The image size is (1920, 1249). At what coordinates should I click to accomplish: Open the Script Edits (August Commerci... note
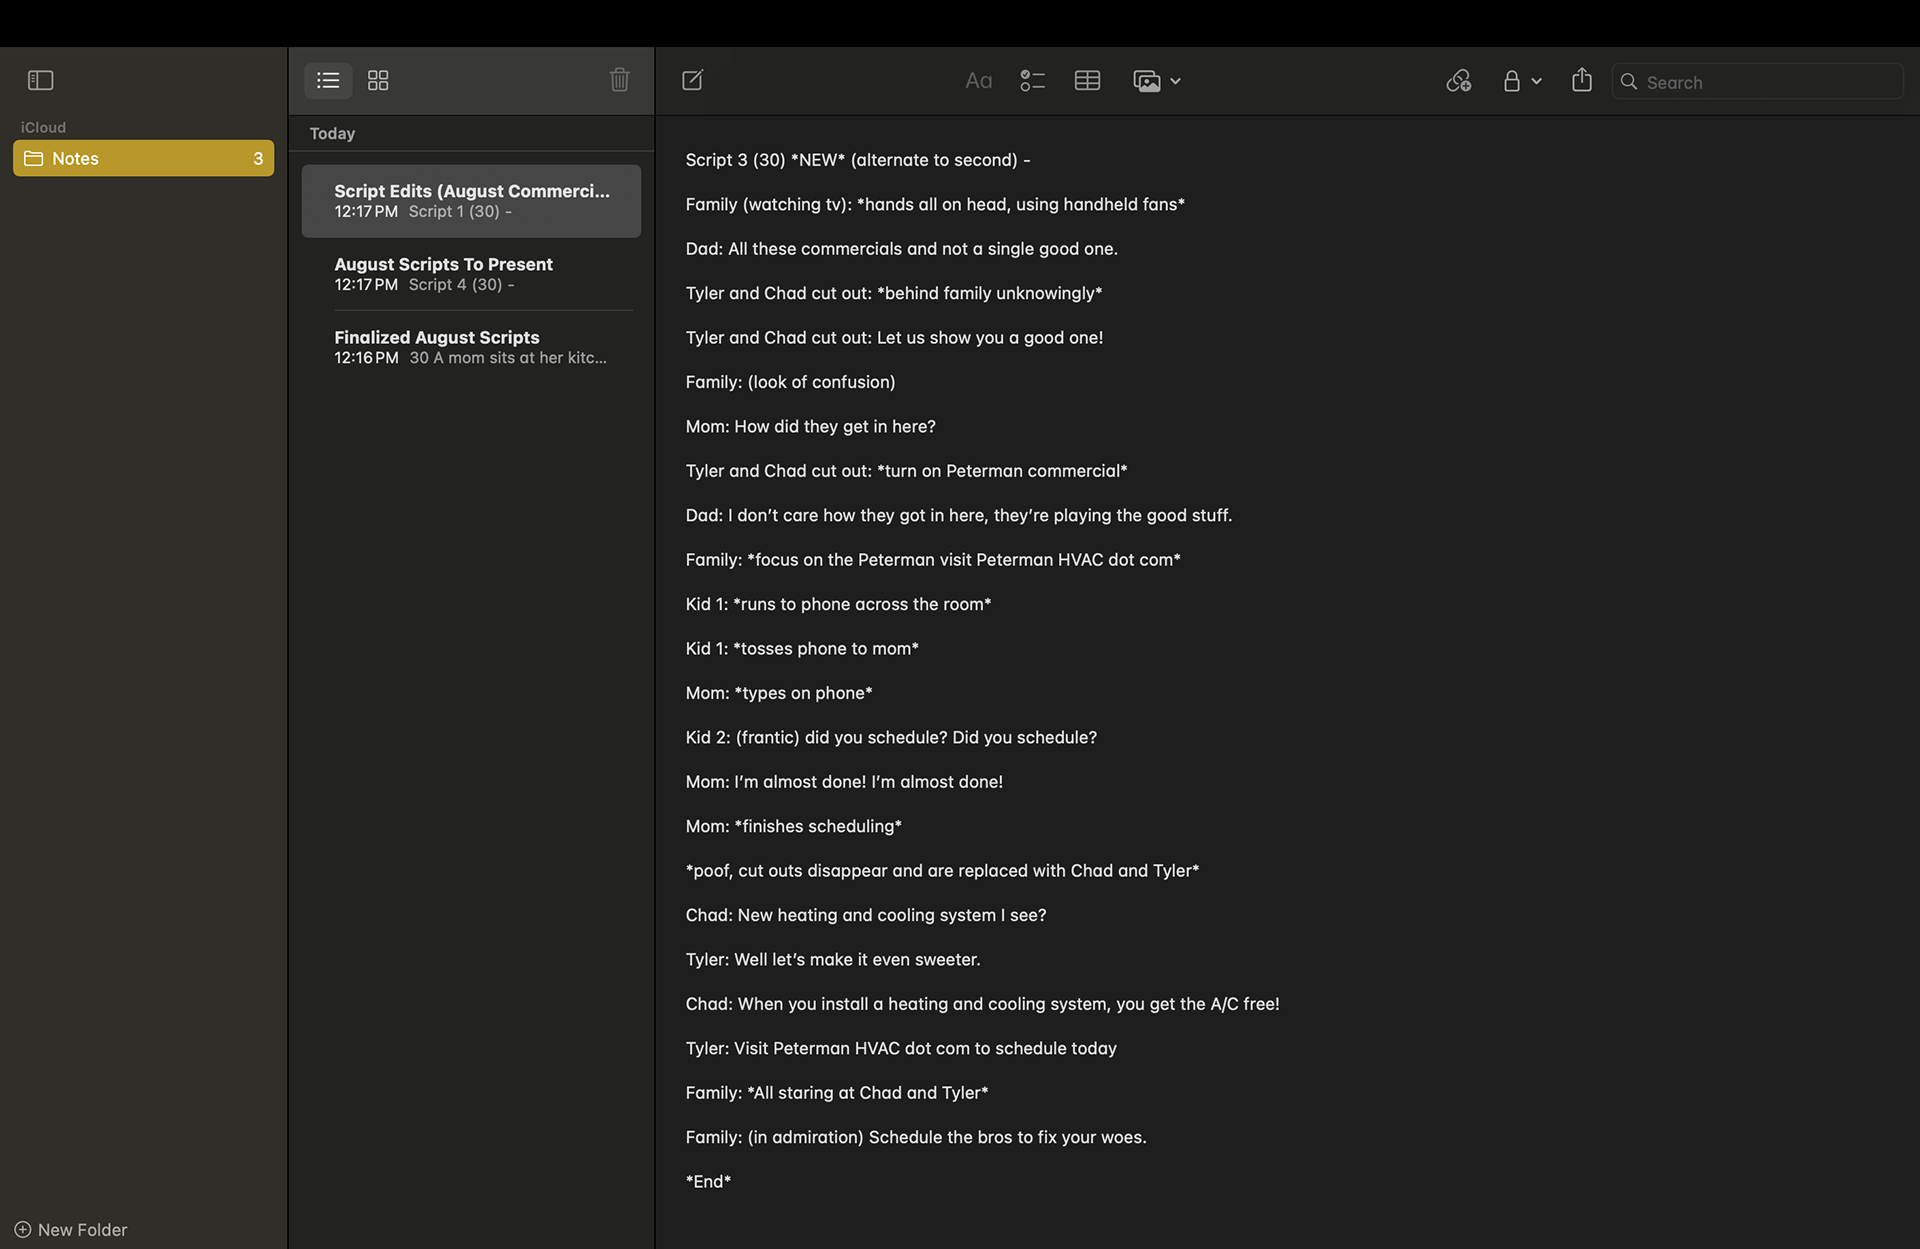471,201
